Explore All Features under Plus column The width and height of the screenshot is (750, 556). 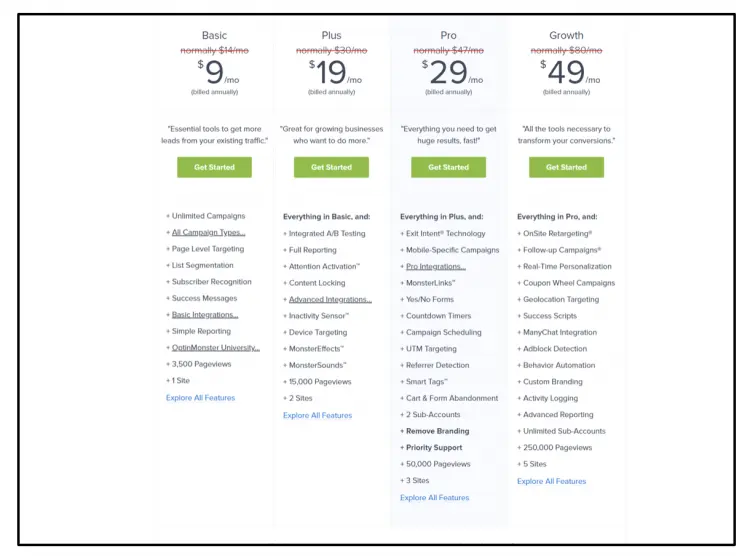coord(318,415)
